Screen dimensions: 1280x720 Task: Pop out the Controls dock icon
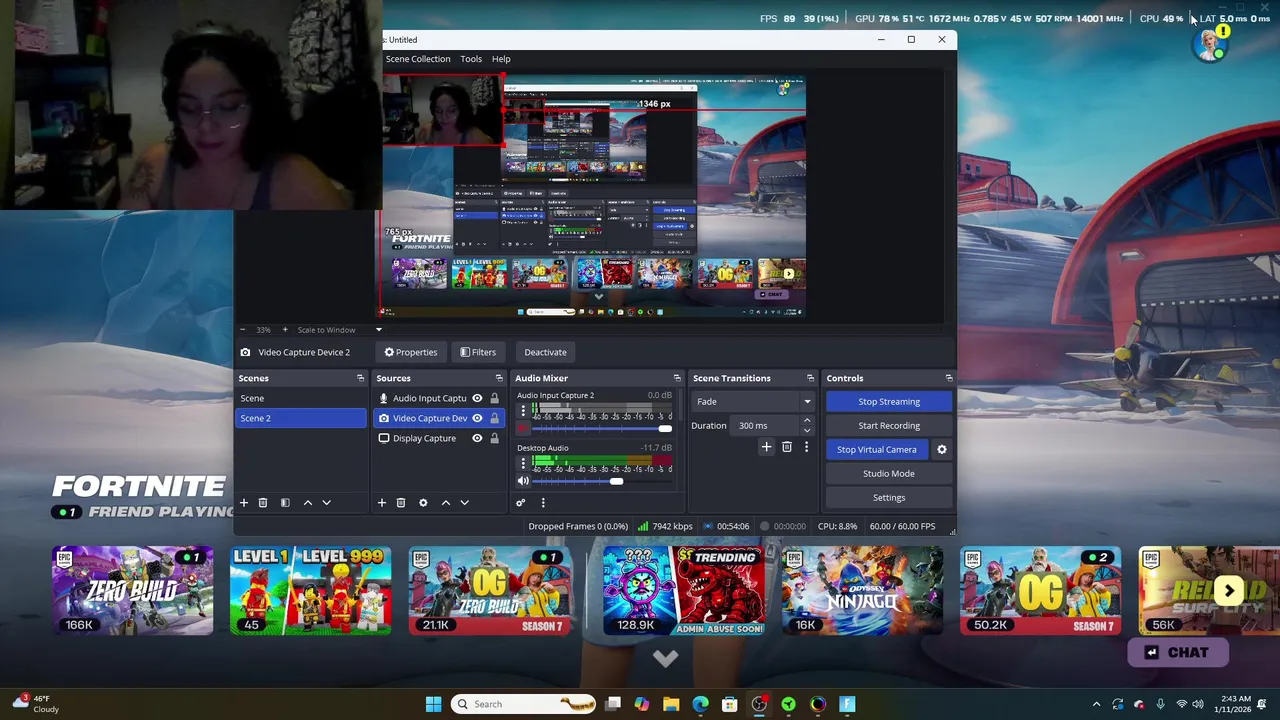(949, 378)
